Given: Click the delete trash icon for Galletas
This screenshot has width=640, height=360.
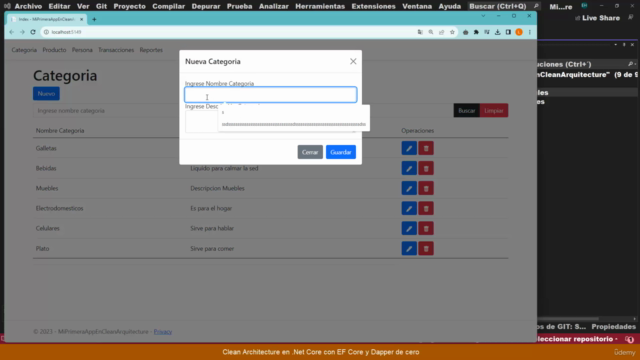Looking at the screenshot, I should [x=426, y=148].
